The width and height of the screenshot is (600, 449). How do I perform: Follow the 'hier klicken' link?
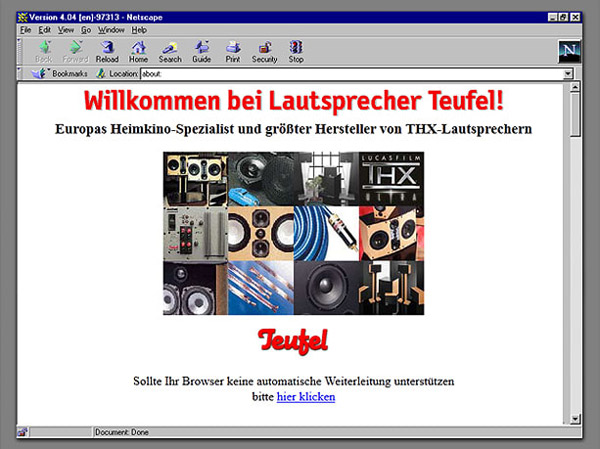(x=306, y=397)
